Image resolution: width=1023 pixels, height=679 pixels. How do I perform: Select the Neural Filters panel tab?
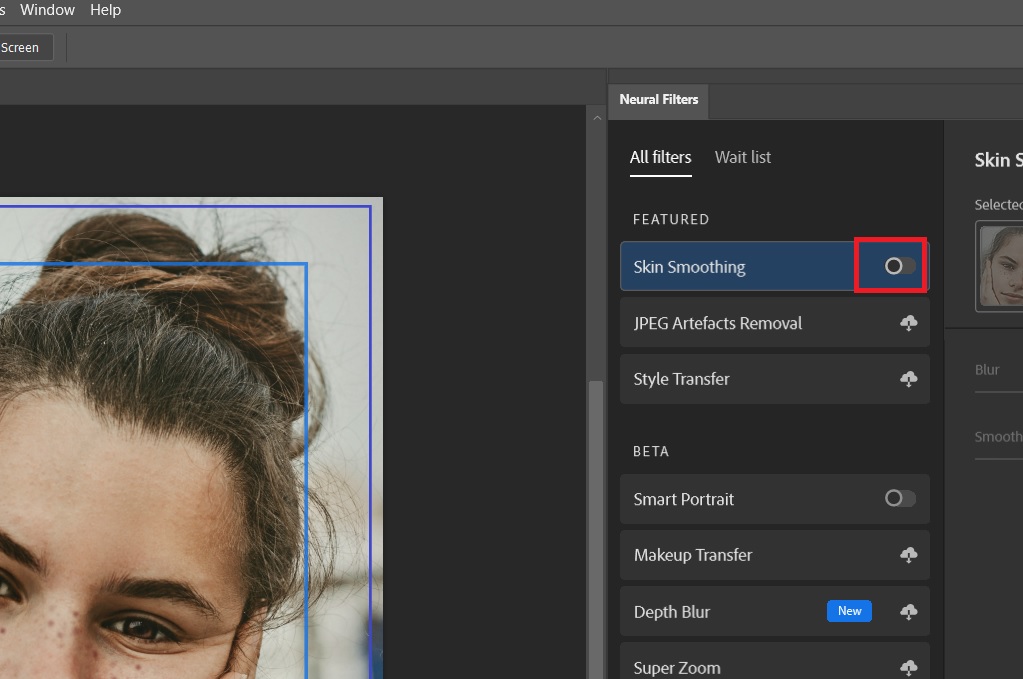point(658,100)
